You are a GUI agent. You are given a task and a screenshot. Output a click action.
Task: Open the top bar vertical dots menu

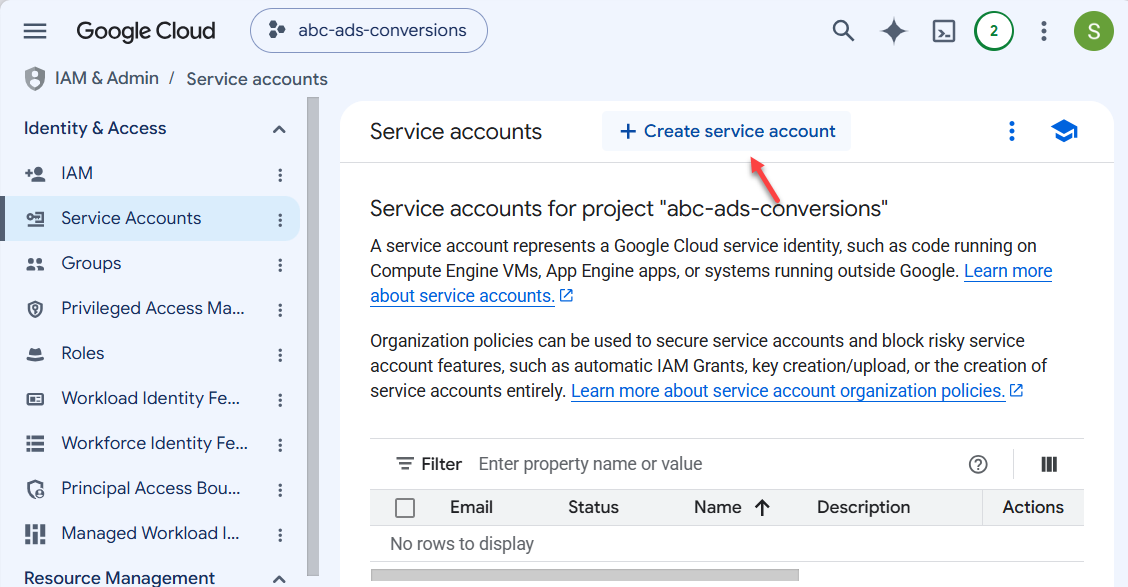(1043, 31)
